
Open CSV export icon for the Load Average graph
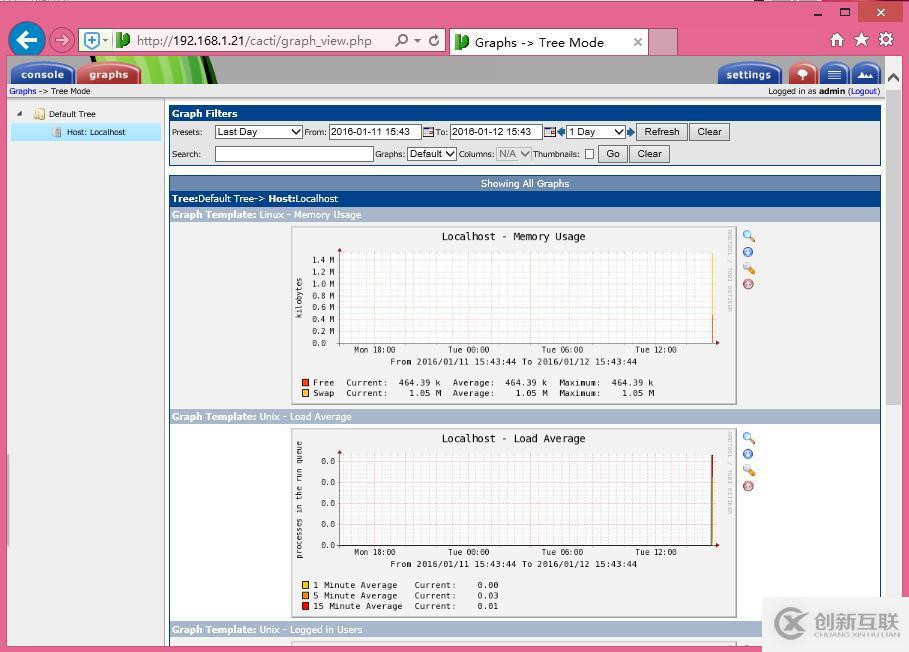748,454
